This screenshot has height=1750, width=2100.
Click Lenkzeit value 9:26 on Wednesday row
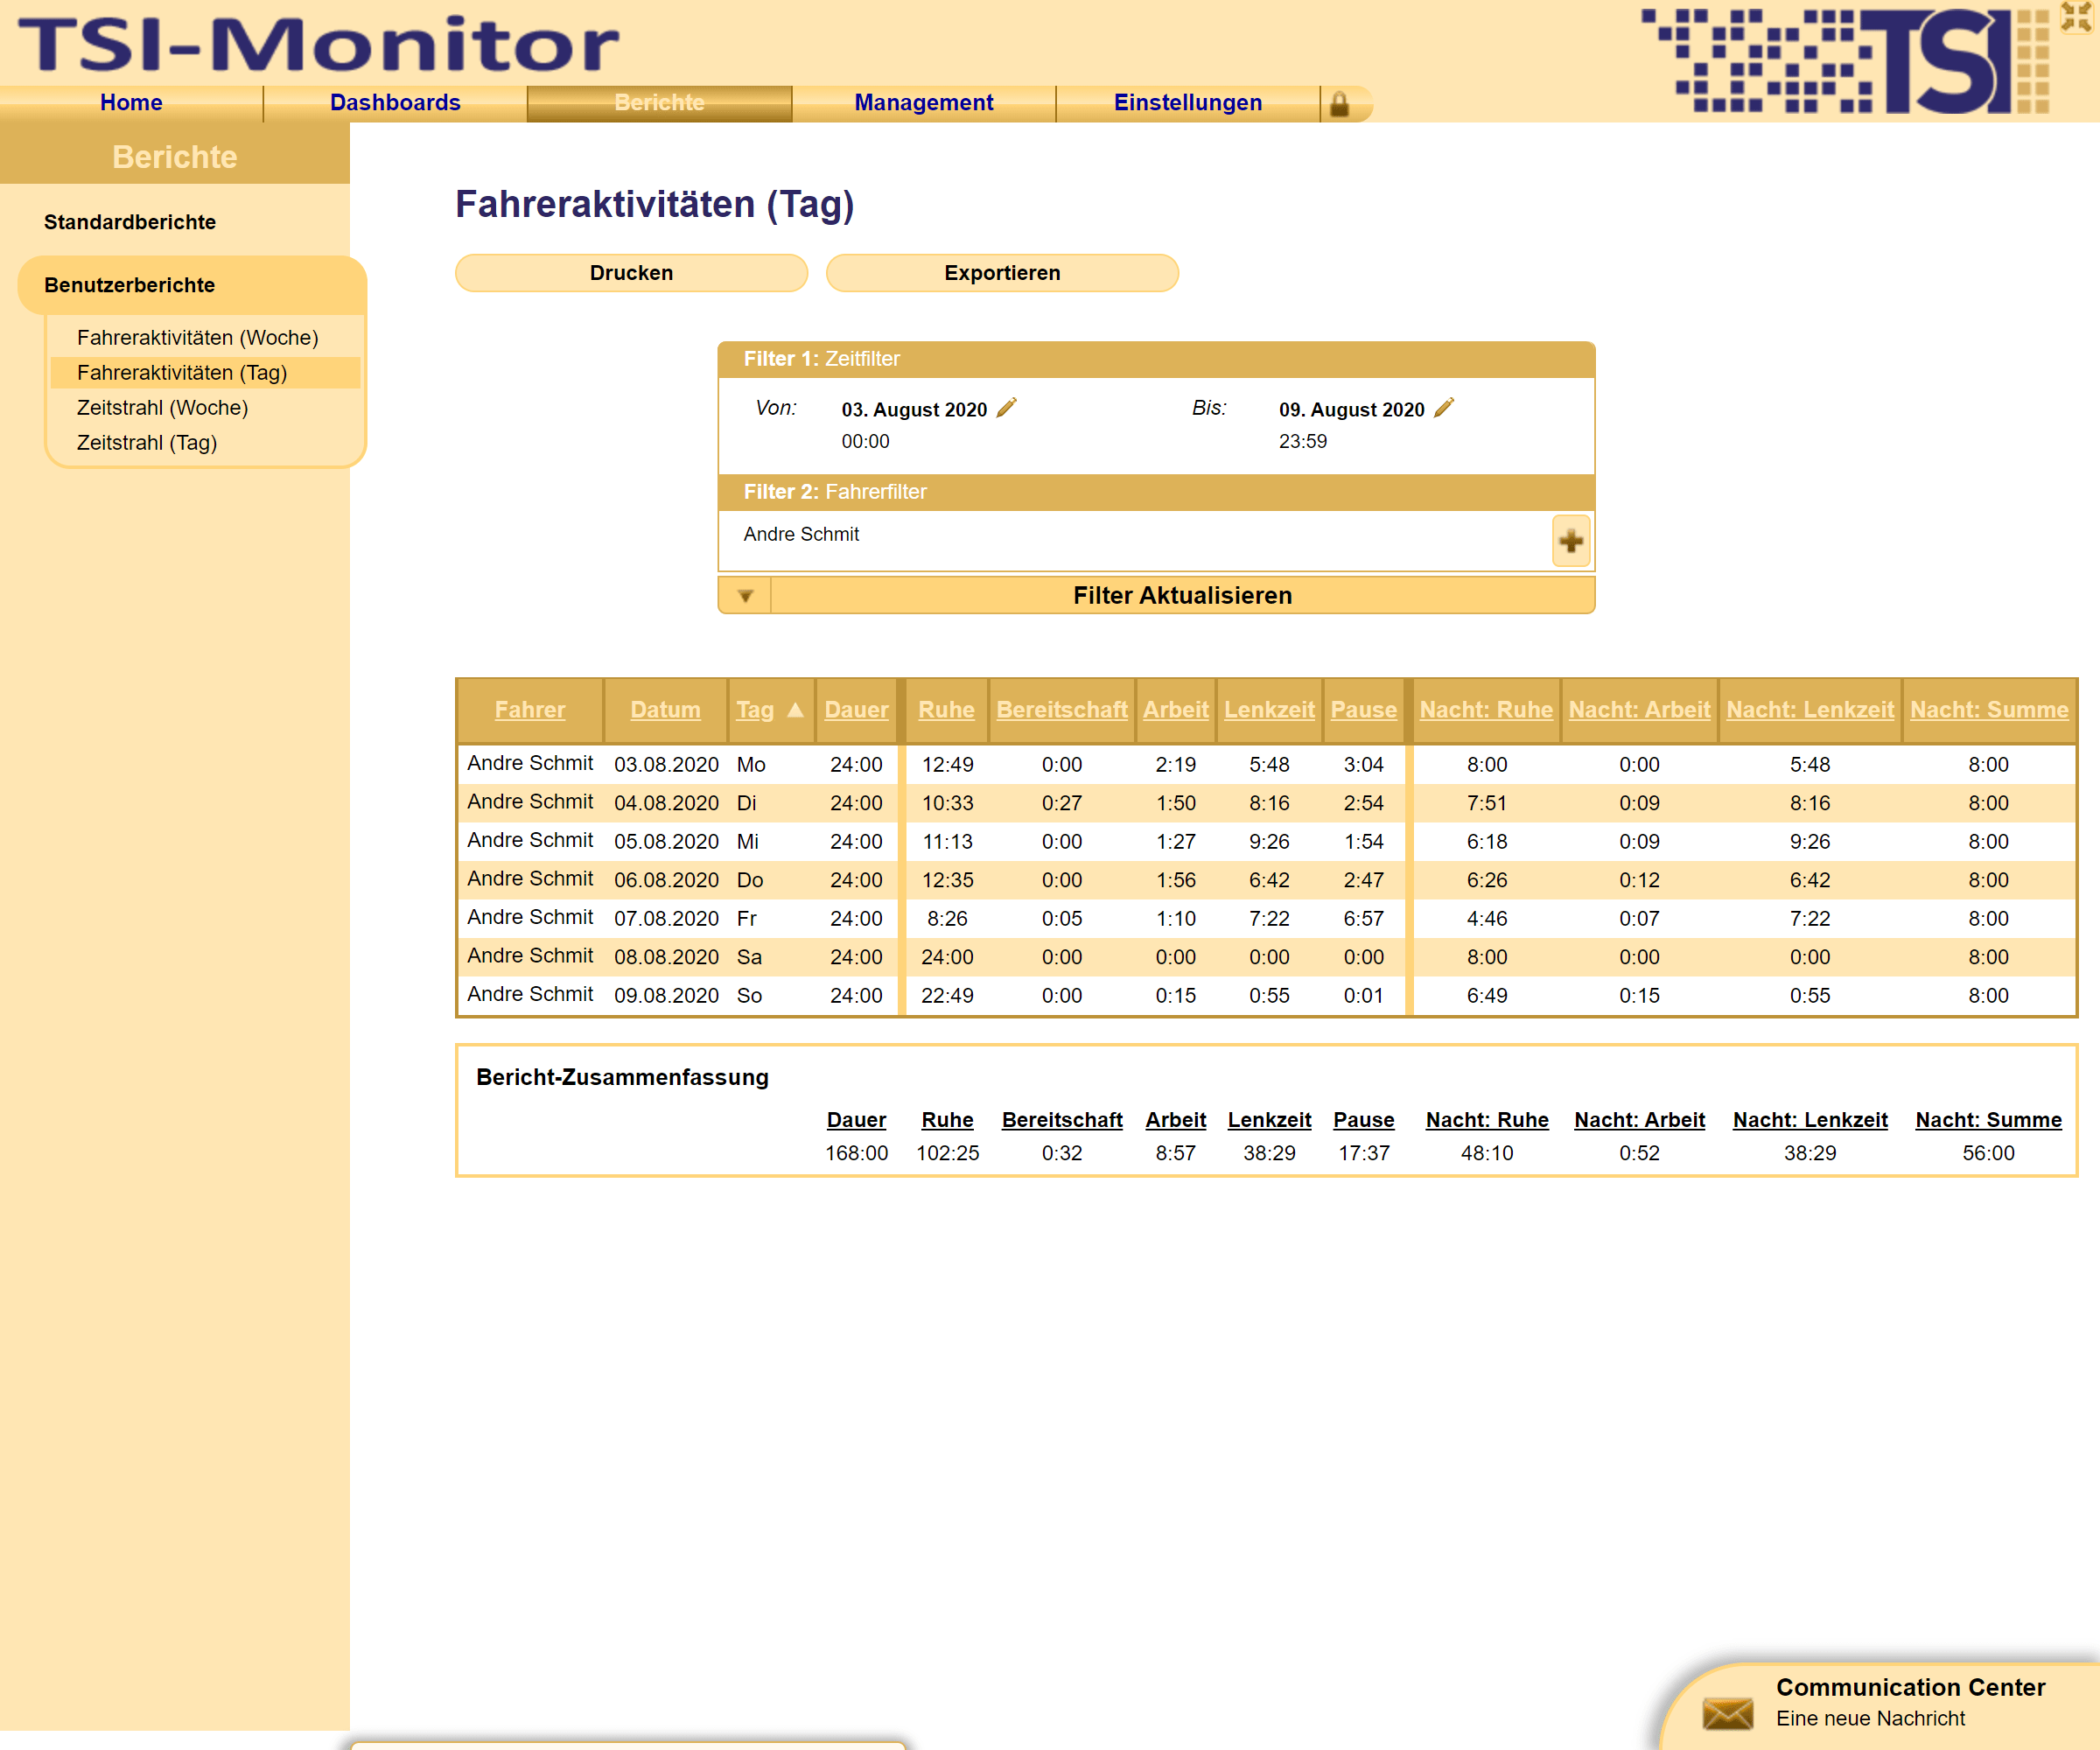[1269, 841]
